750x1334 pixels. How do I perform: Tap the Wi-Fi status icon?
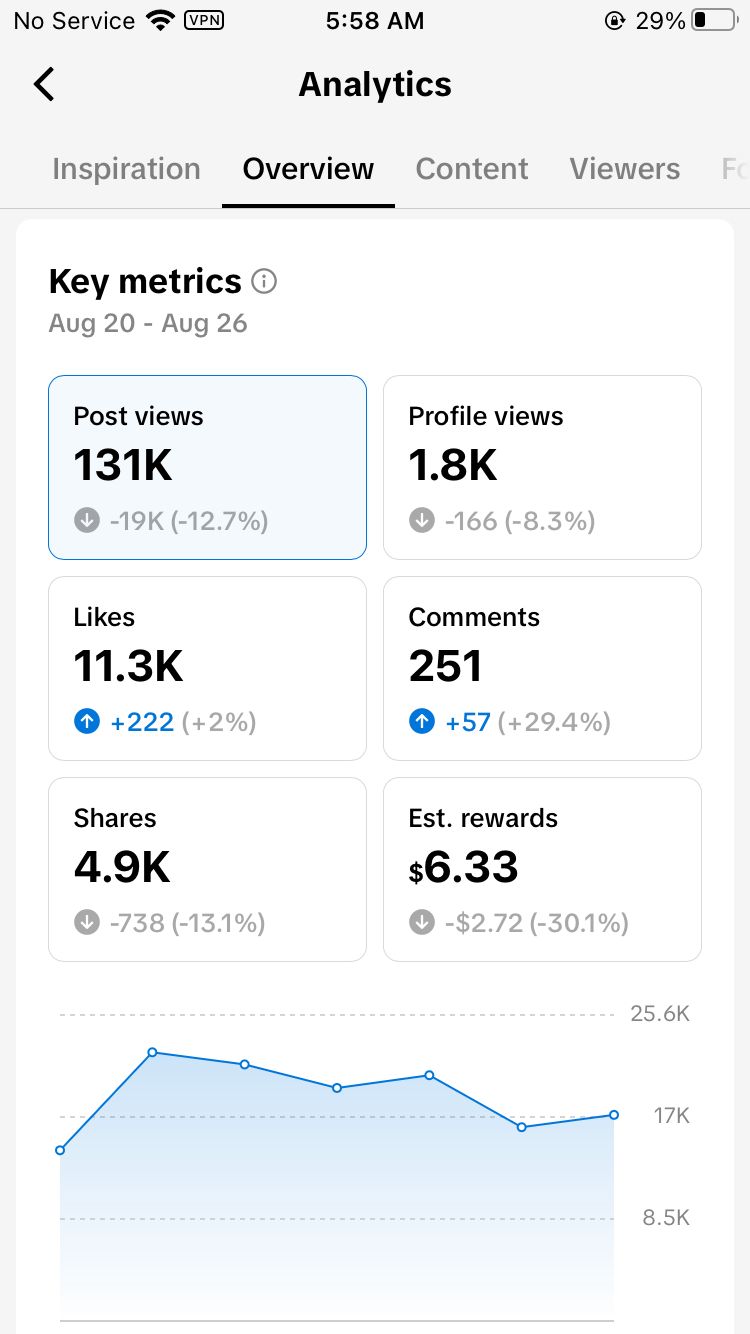159,20
